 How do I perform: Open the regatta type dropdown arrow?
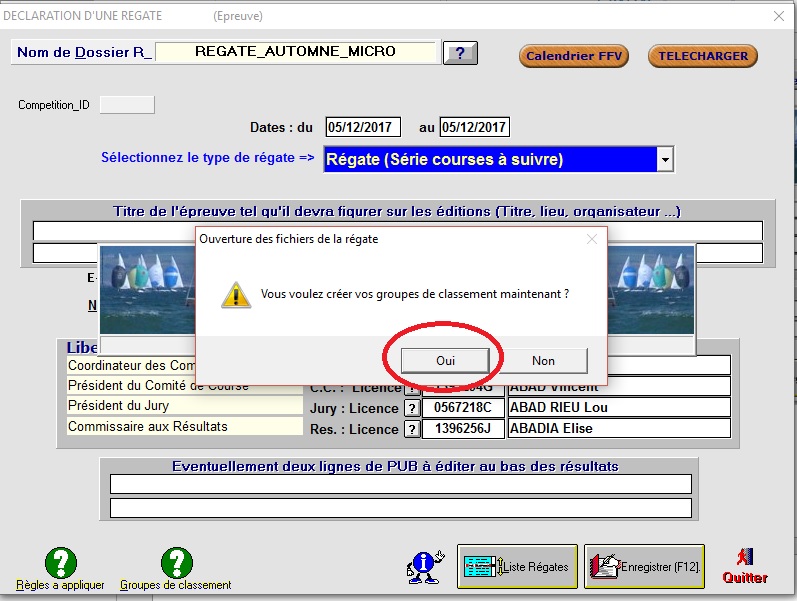665,160
